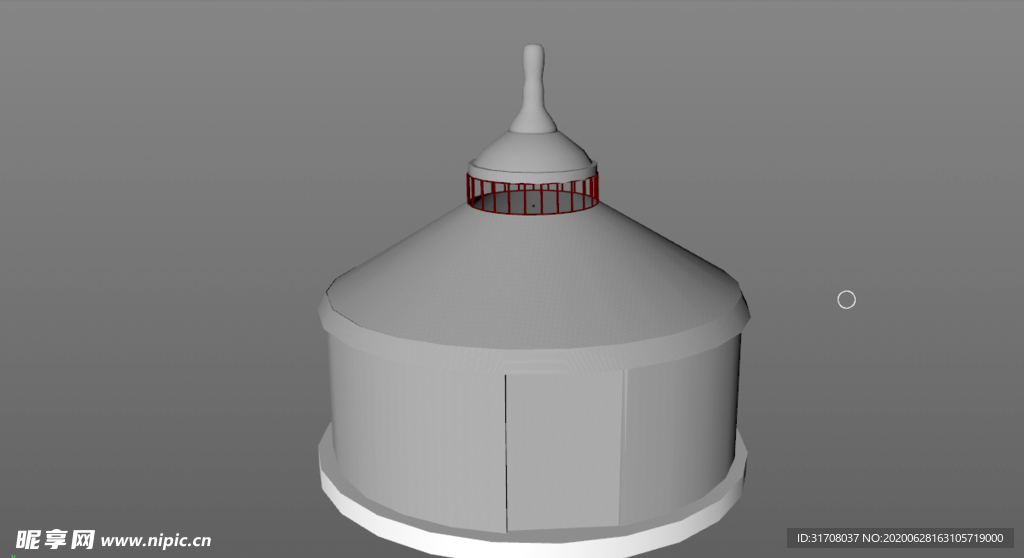Select the tall spire finial at the top

534,88
